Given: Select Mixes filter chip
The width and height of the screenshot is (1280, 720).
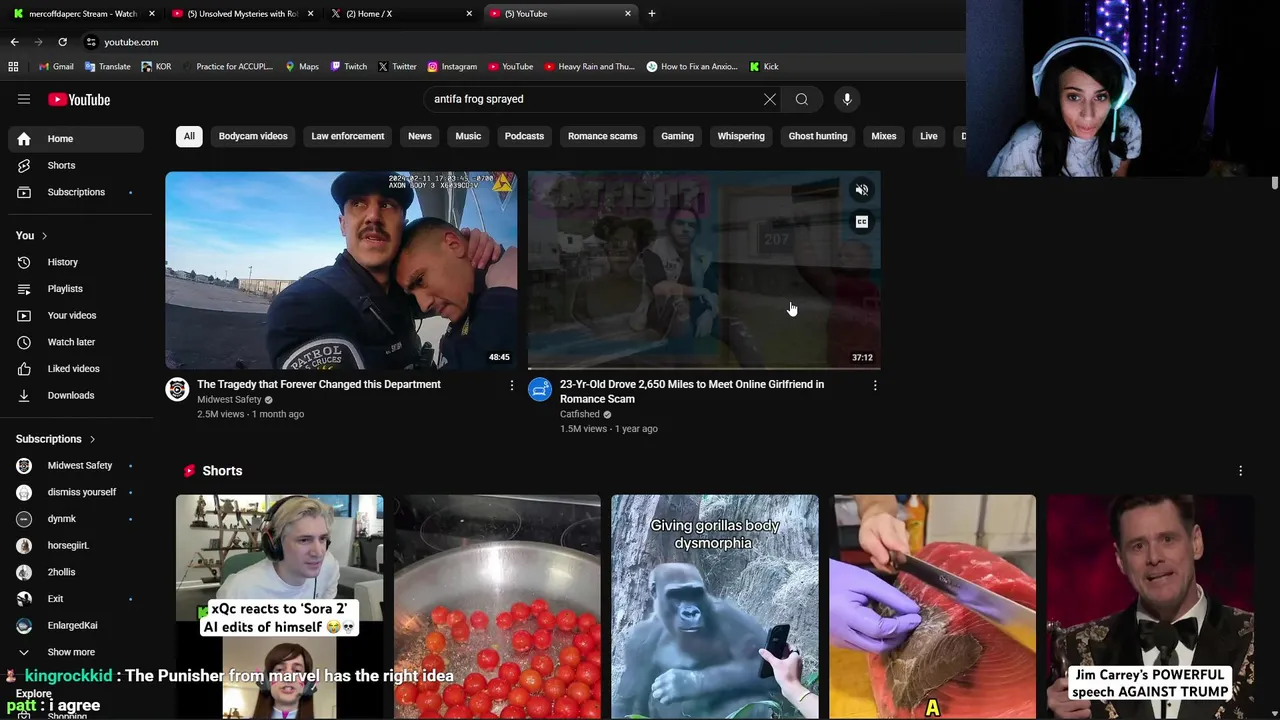Looking at the screenshot, I should 884,136.
